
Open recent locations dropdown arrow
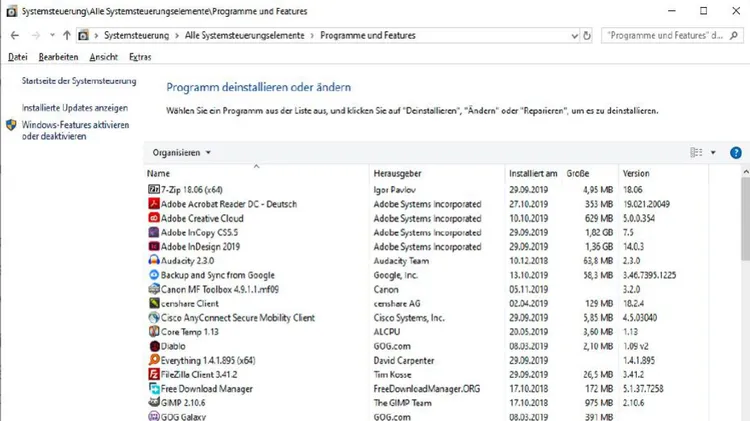pyautogui.click(x=52, y=35)
